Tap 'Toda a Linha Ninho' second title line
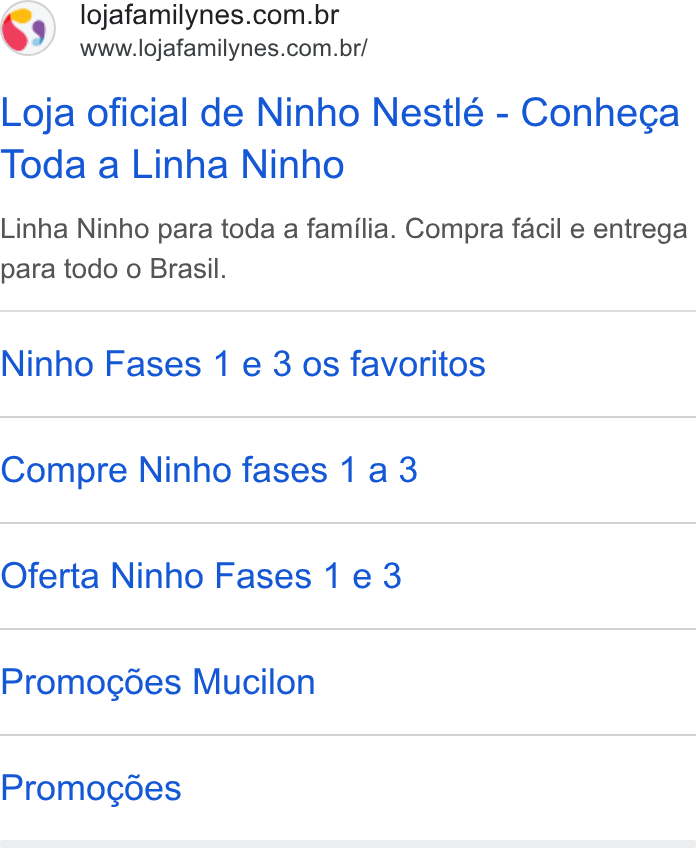696x848 pixels. tap(172, 164)
